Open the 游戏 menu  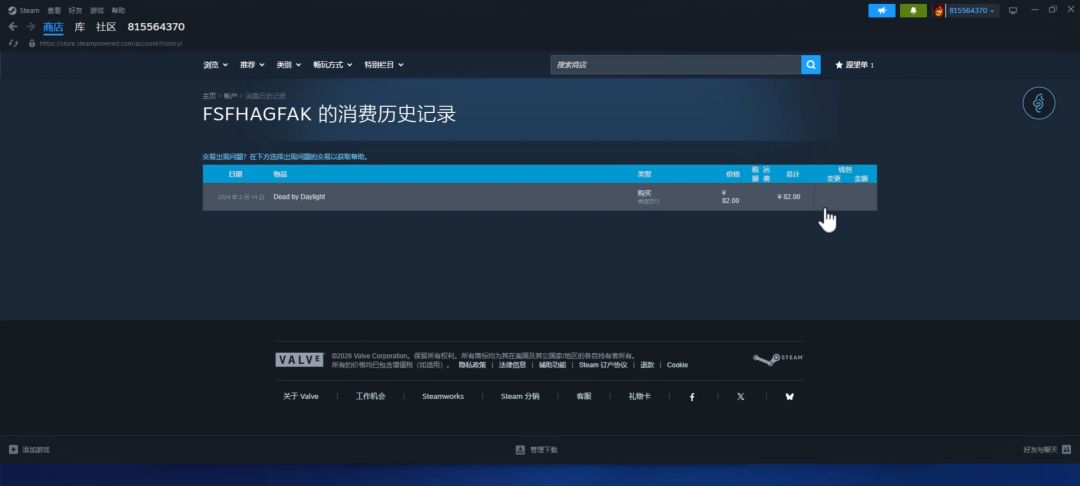point(96,10)
